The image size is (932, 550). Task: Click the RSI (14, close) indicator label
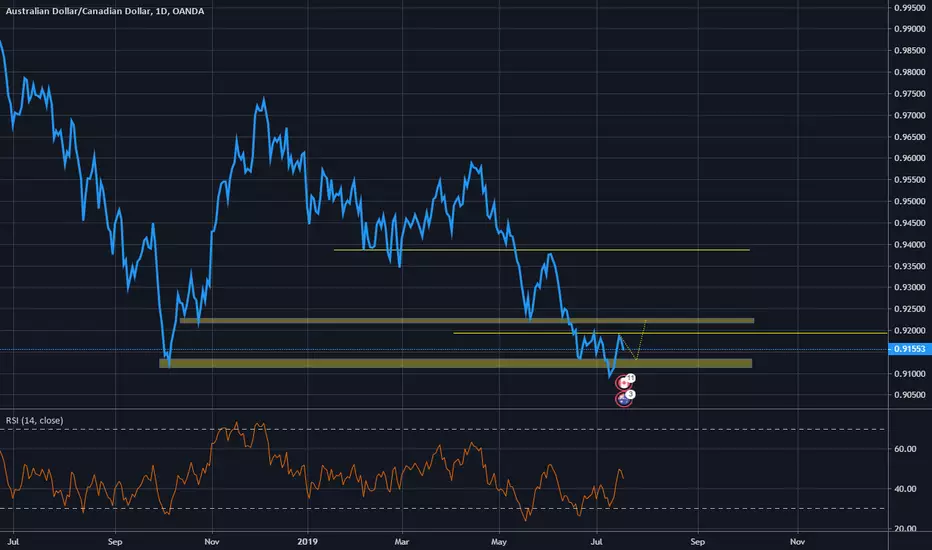pyautogui.click(x=34, y=420)
